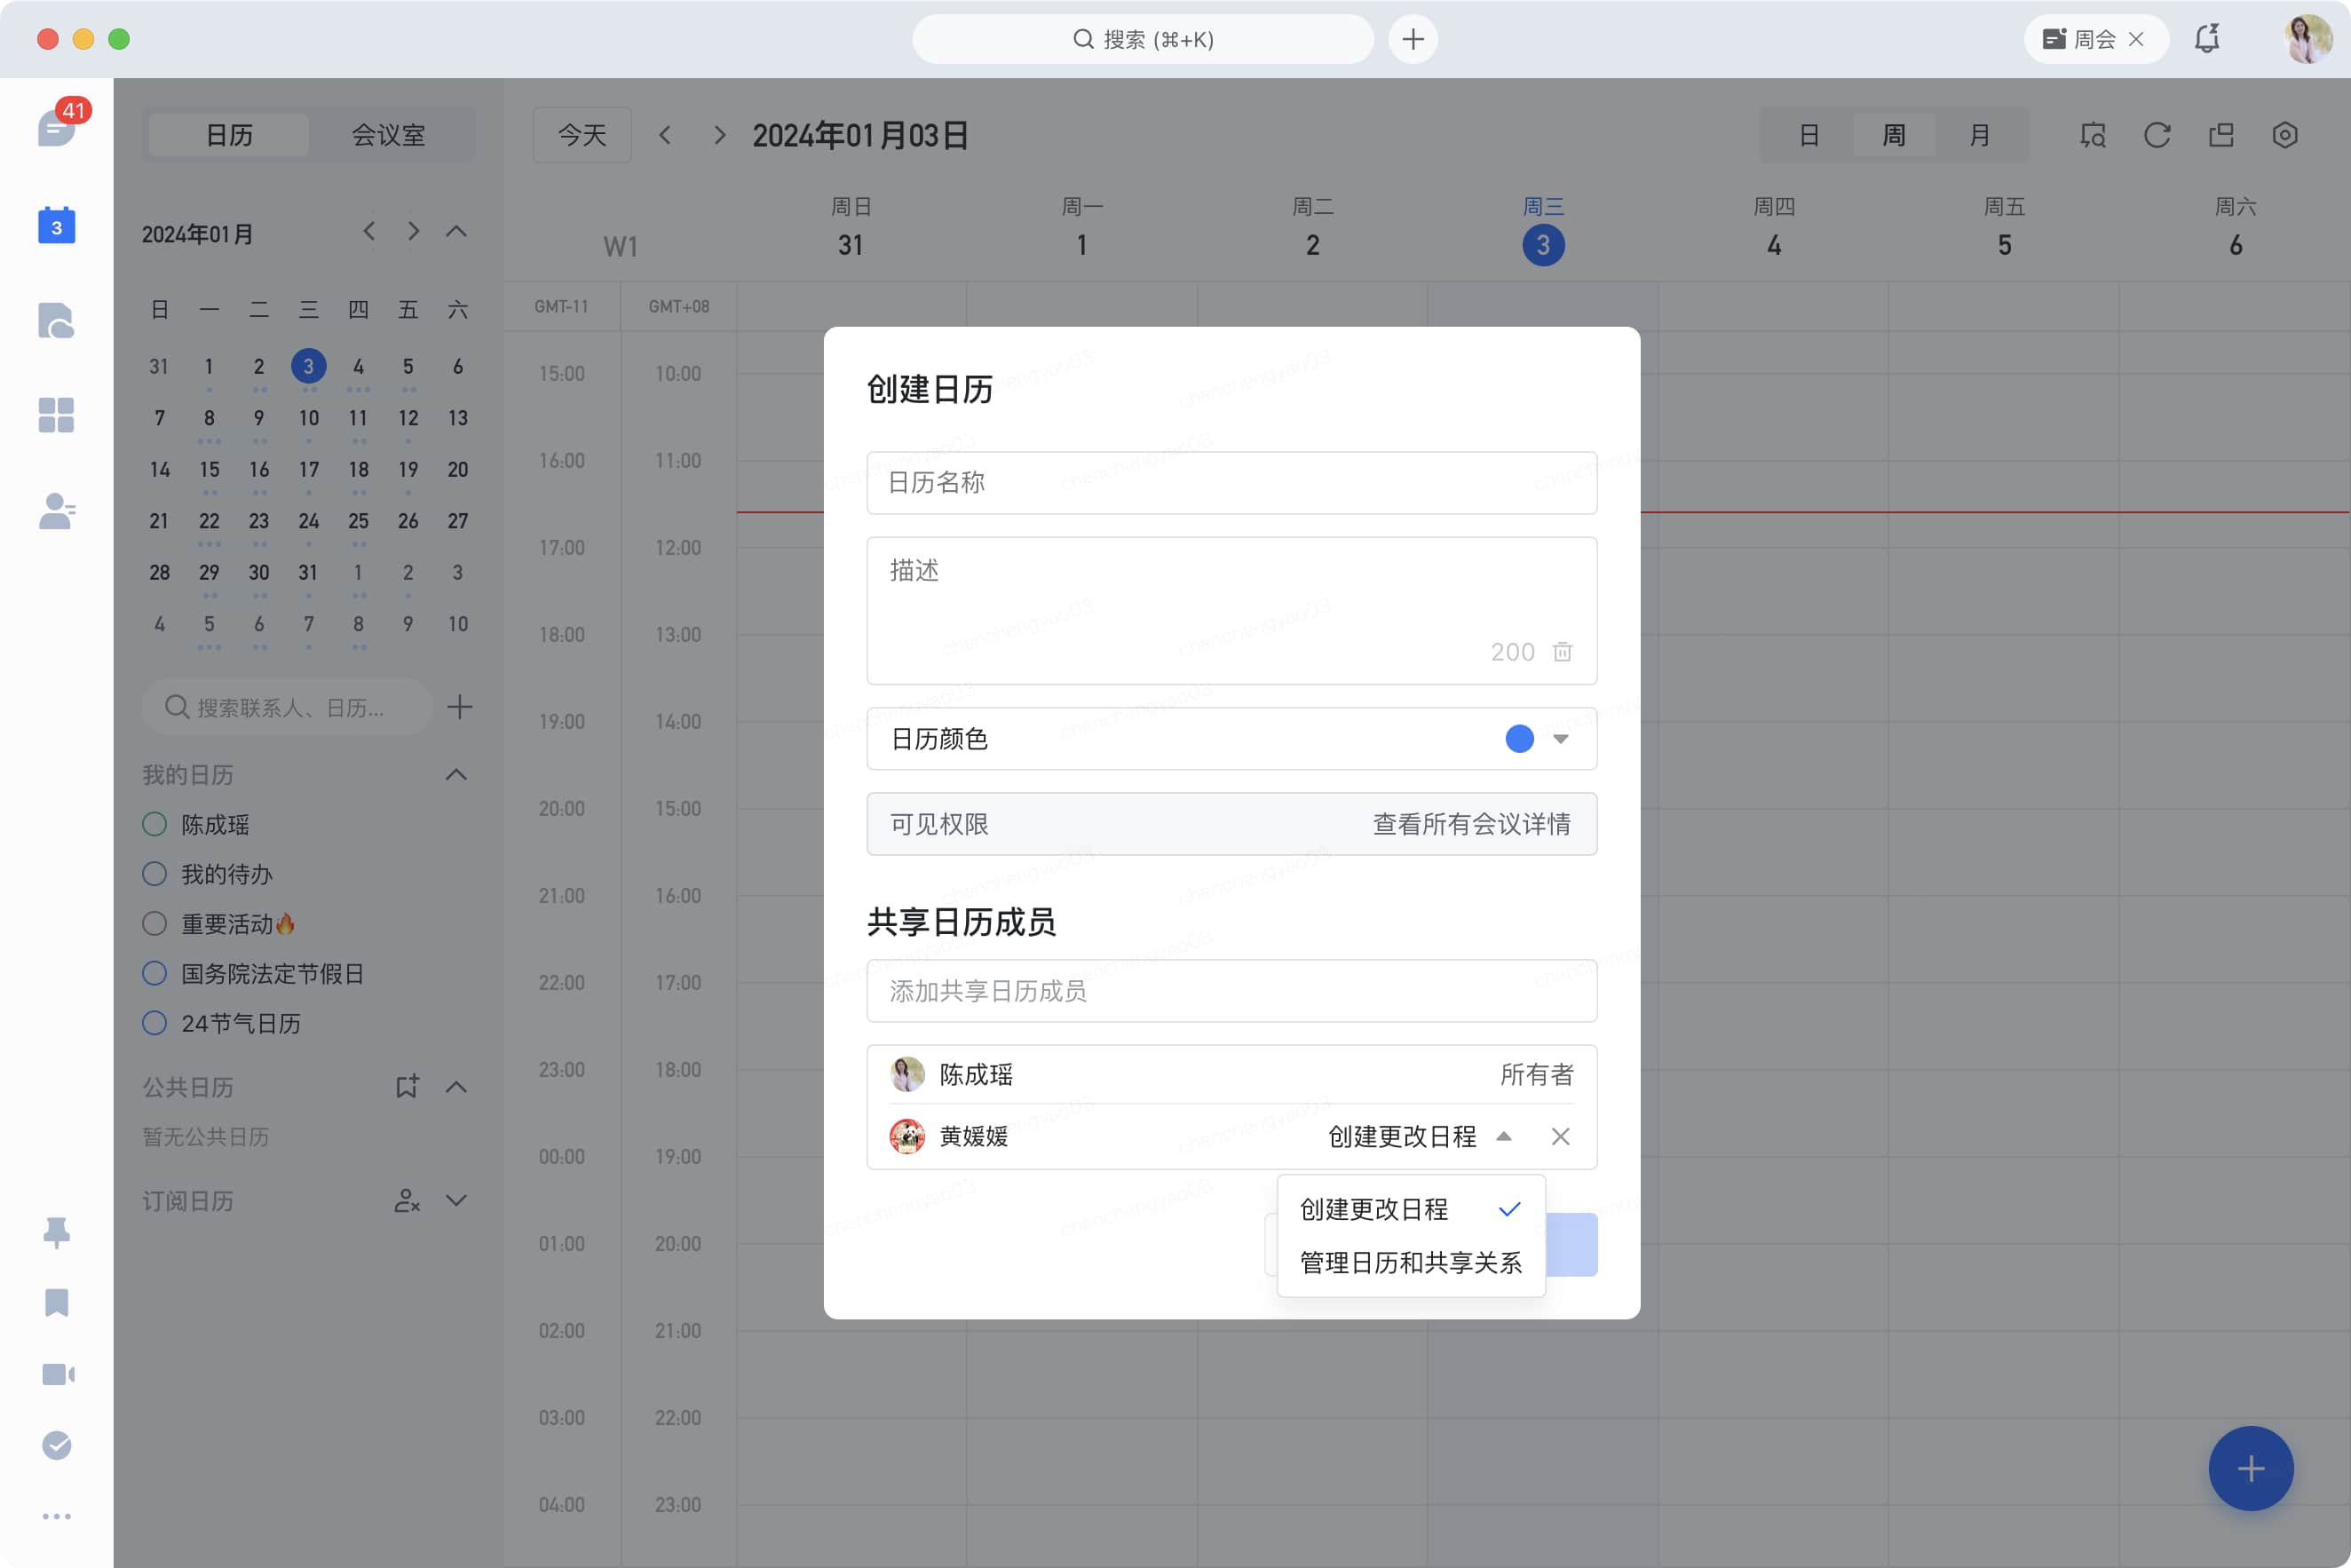Select 管理日历和共享关系 from the permission menu

(1410, 1262)
